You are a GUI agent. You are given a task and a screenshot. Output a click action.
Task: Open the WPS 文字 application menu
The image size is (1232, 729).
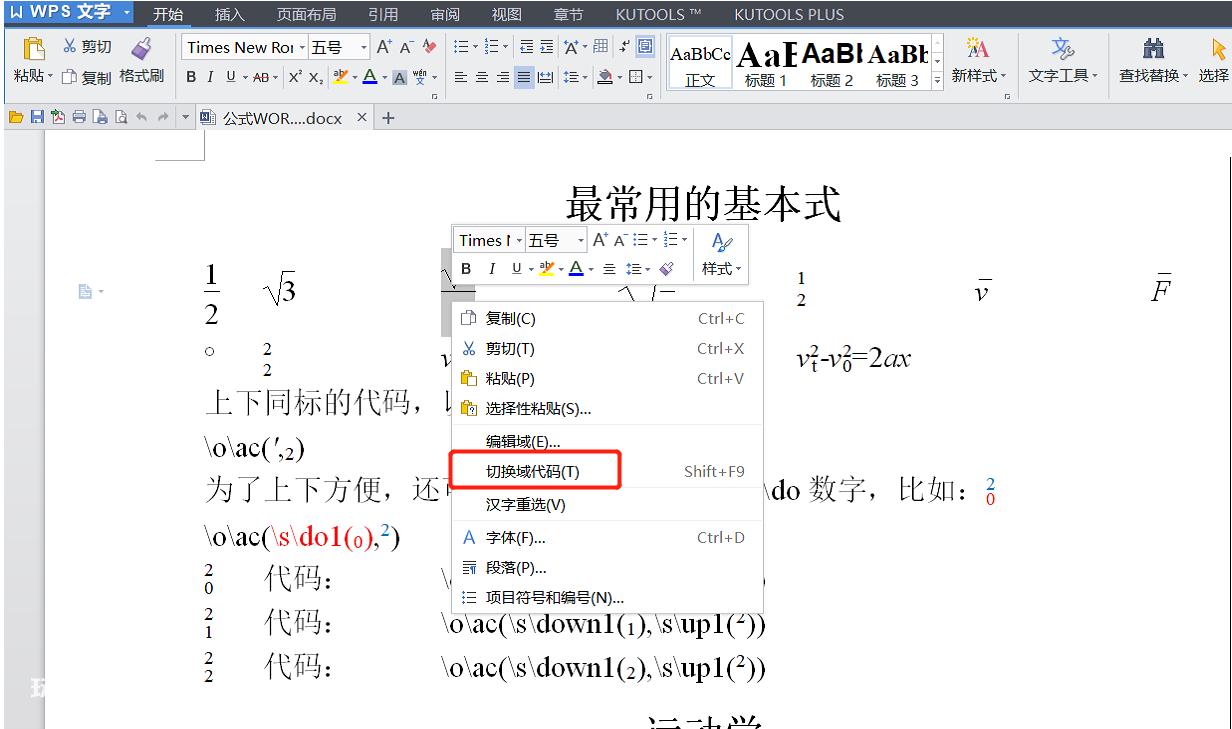click(x=71, y=13)
